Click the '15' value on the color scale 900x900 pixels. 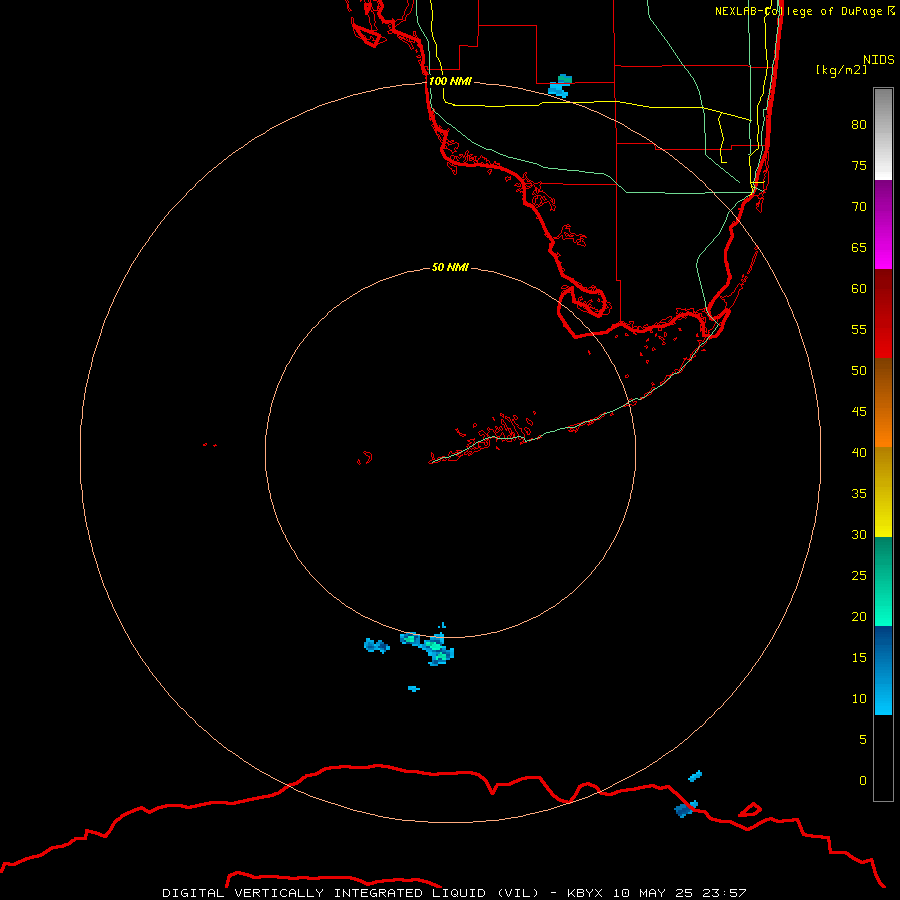(x=859, y=658)
